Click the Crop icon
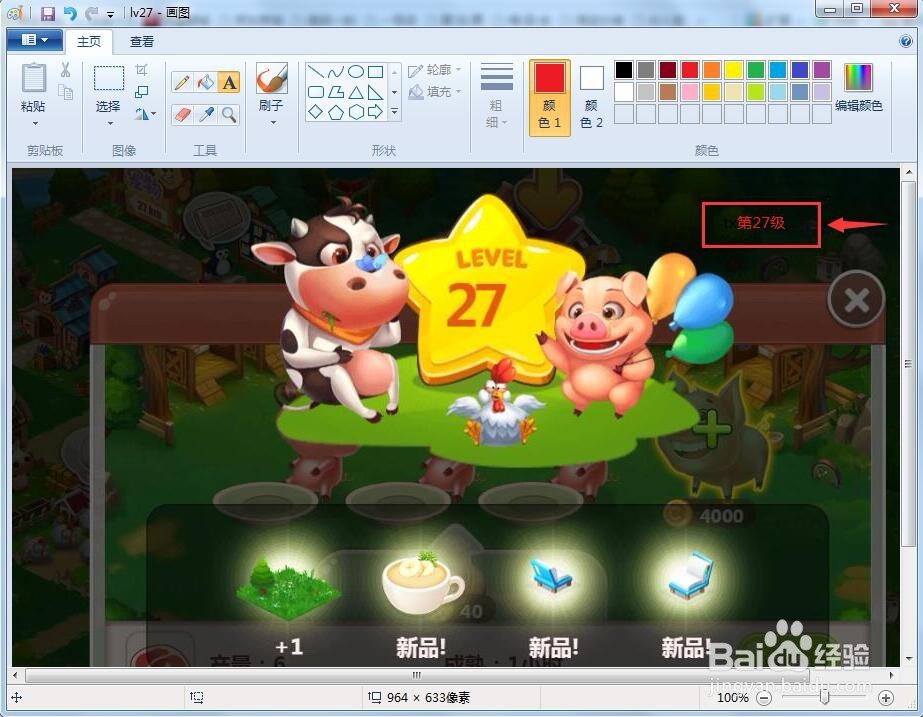The width and height of the screenshot is (923, 717). (x=141, y=70)
